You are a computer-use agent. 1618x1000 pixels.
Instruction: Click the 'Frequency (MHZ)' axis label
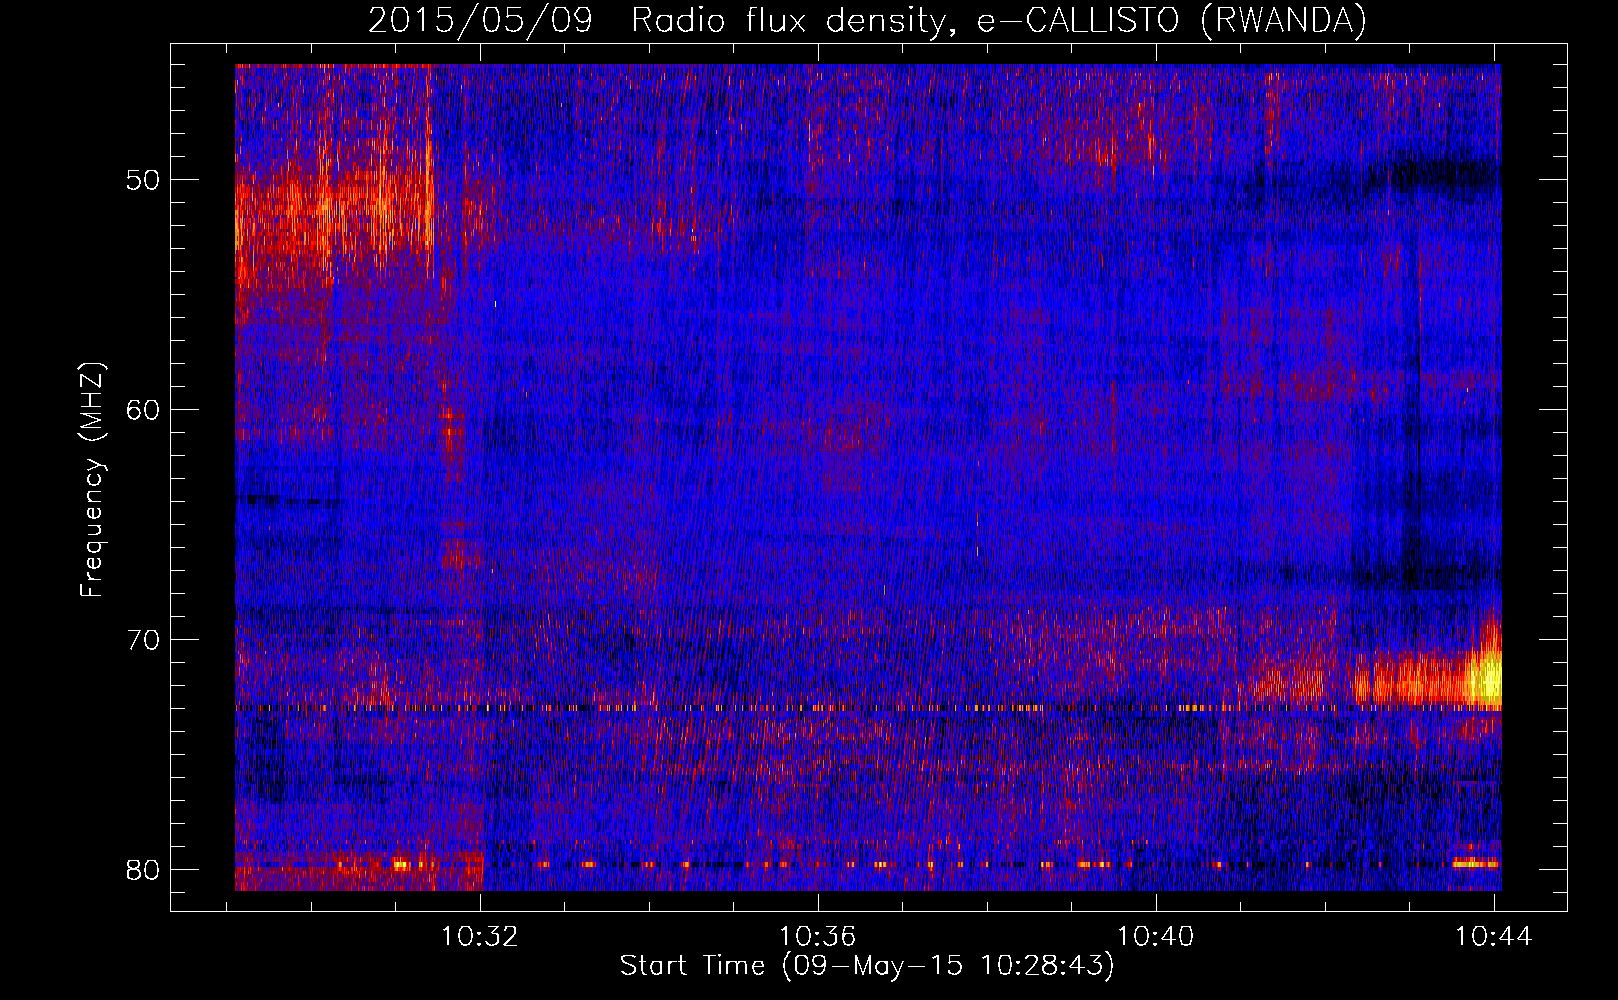92,480
